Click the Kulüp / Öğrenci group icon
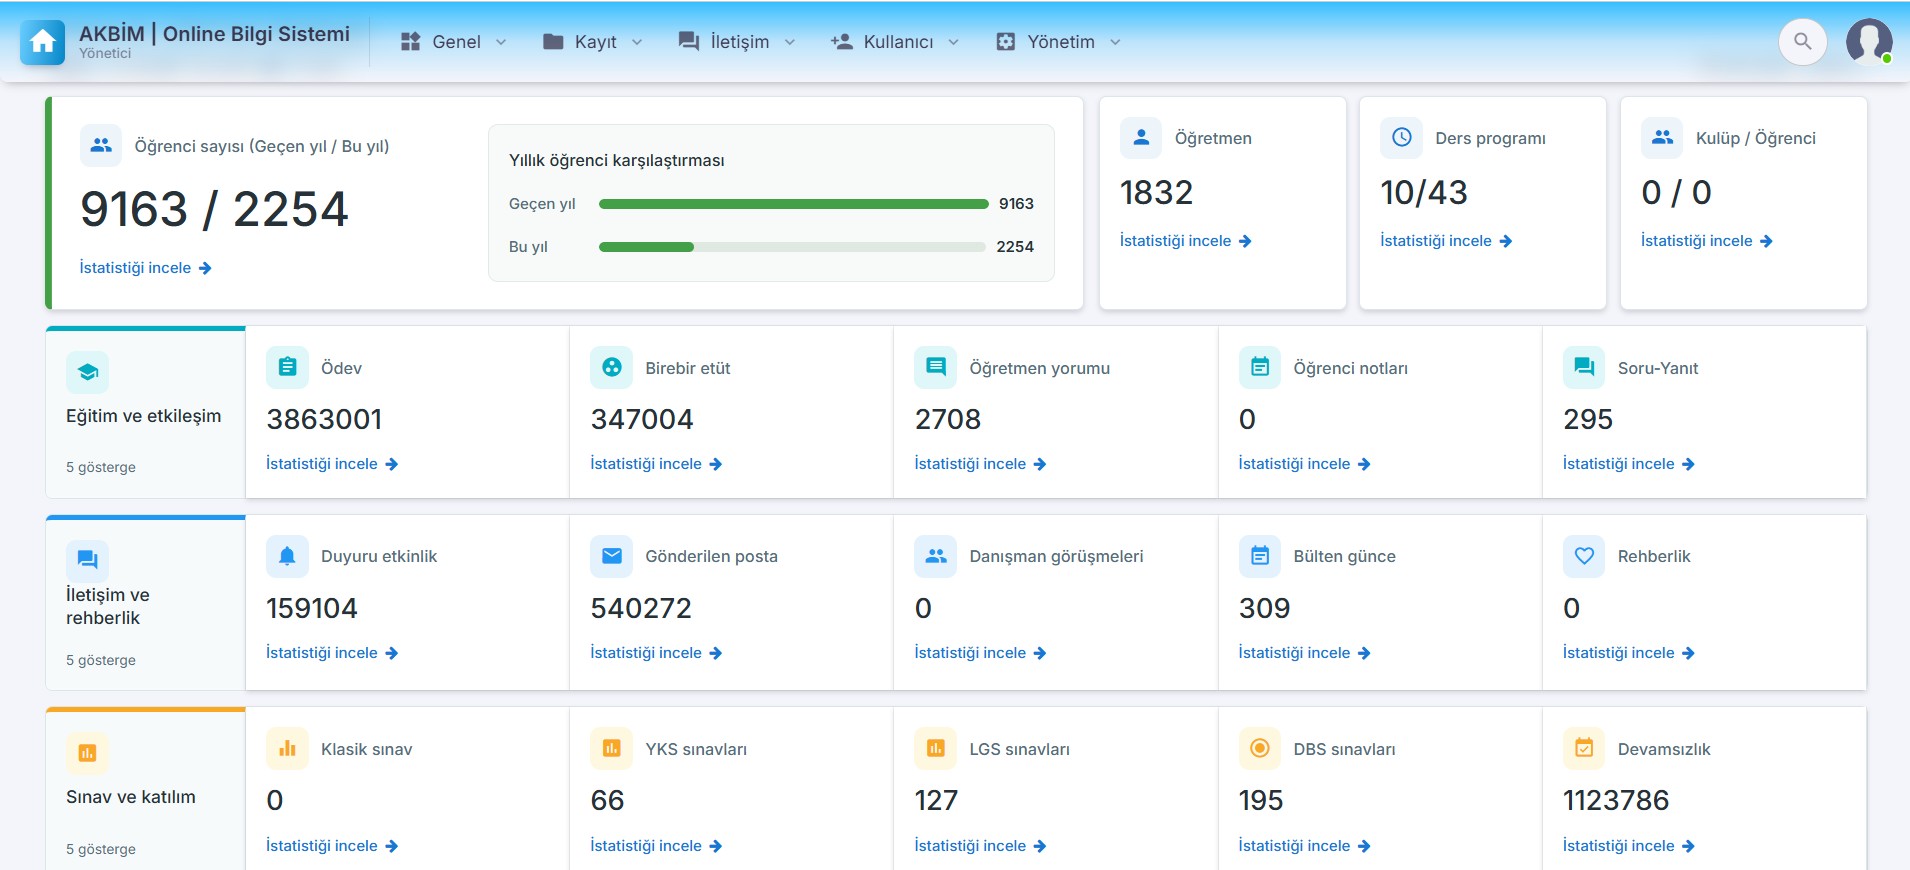Image resolution: width=1910 pixels, height=870 pixels. pyautogui.click(x=1662, y=137)
